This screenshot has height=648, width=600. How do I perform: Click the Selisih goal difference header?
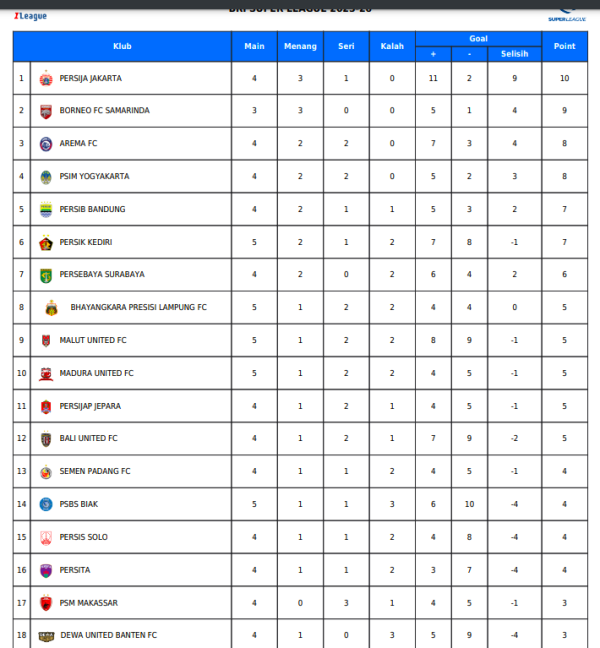coord(514,54)
